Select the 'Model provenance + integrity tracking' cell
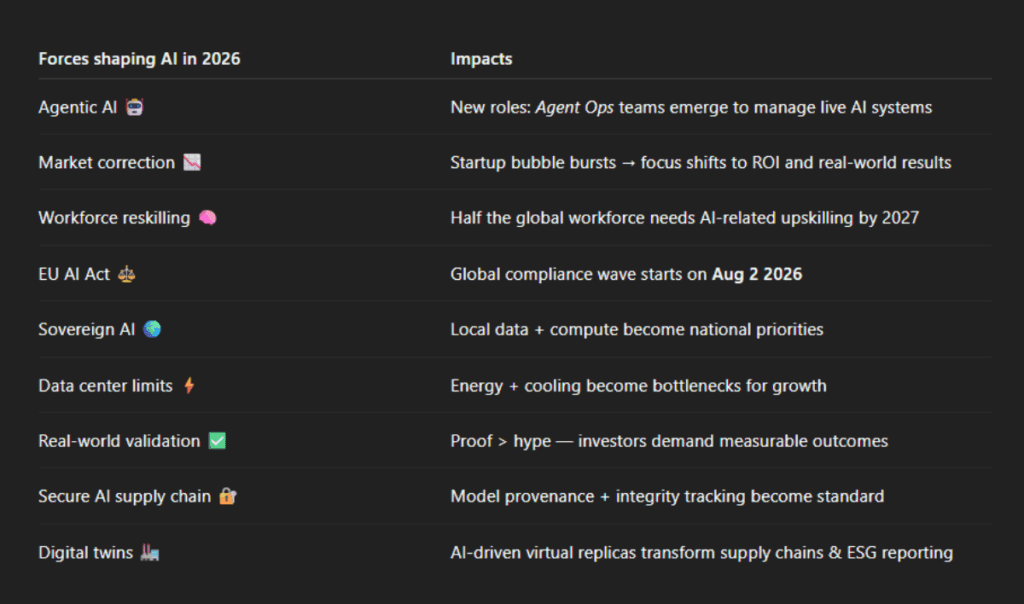This screenshot has width=1024, height=604. click(667, 496)
